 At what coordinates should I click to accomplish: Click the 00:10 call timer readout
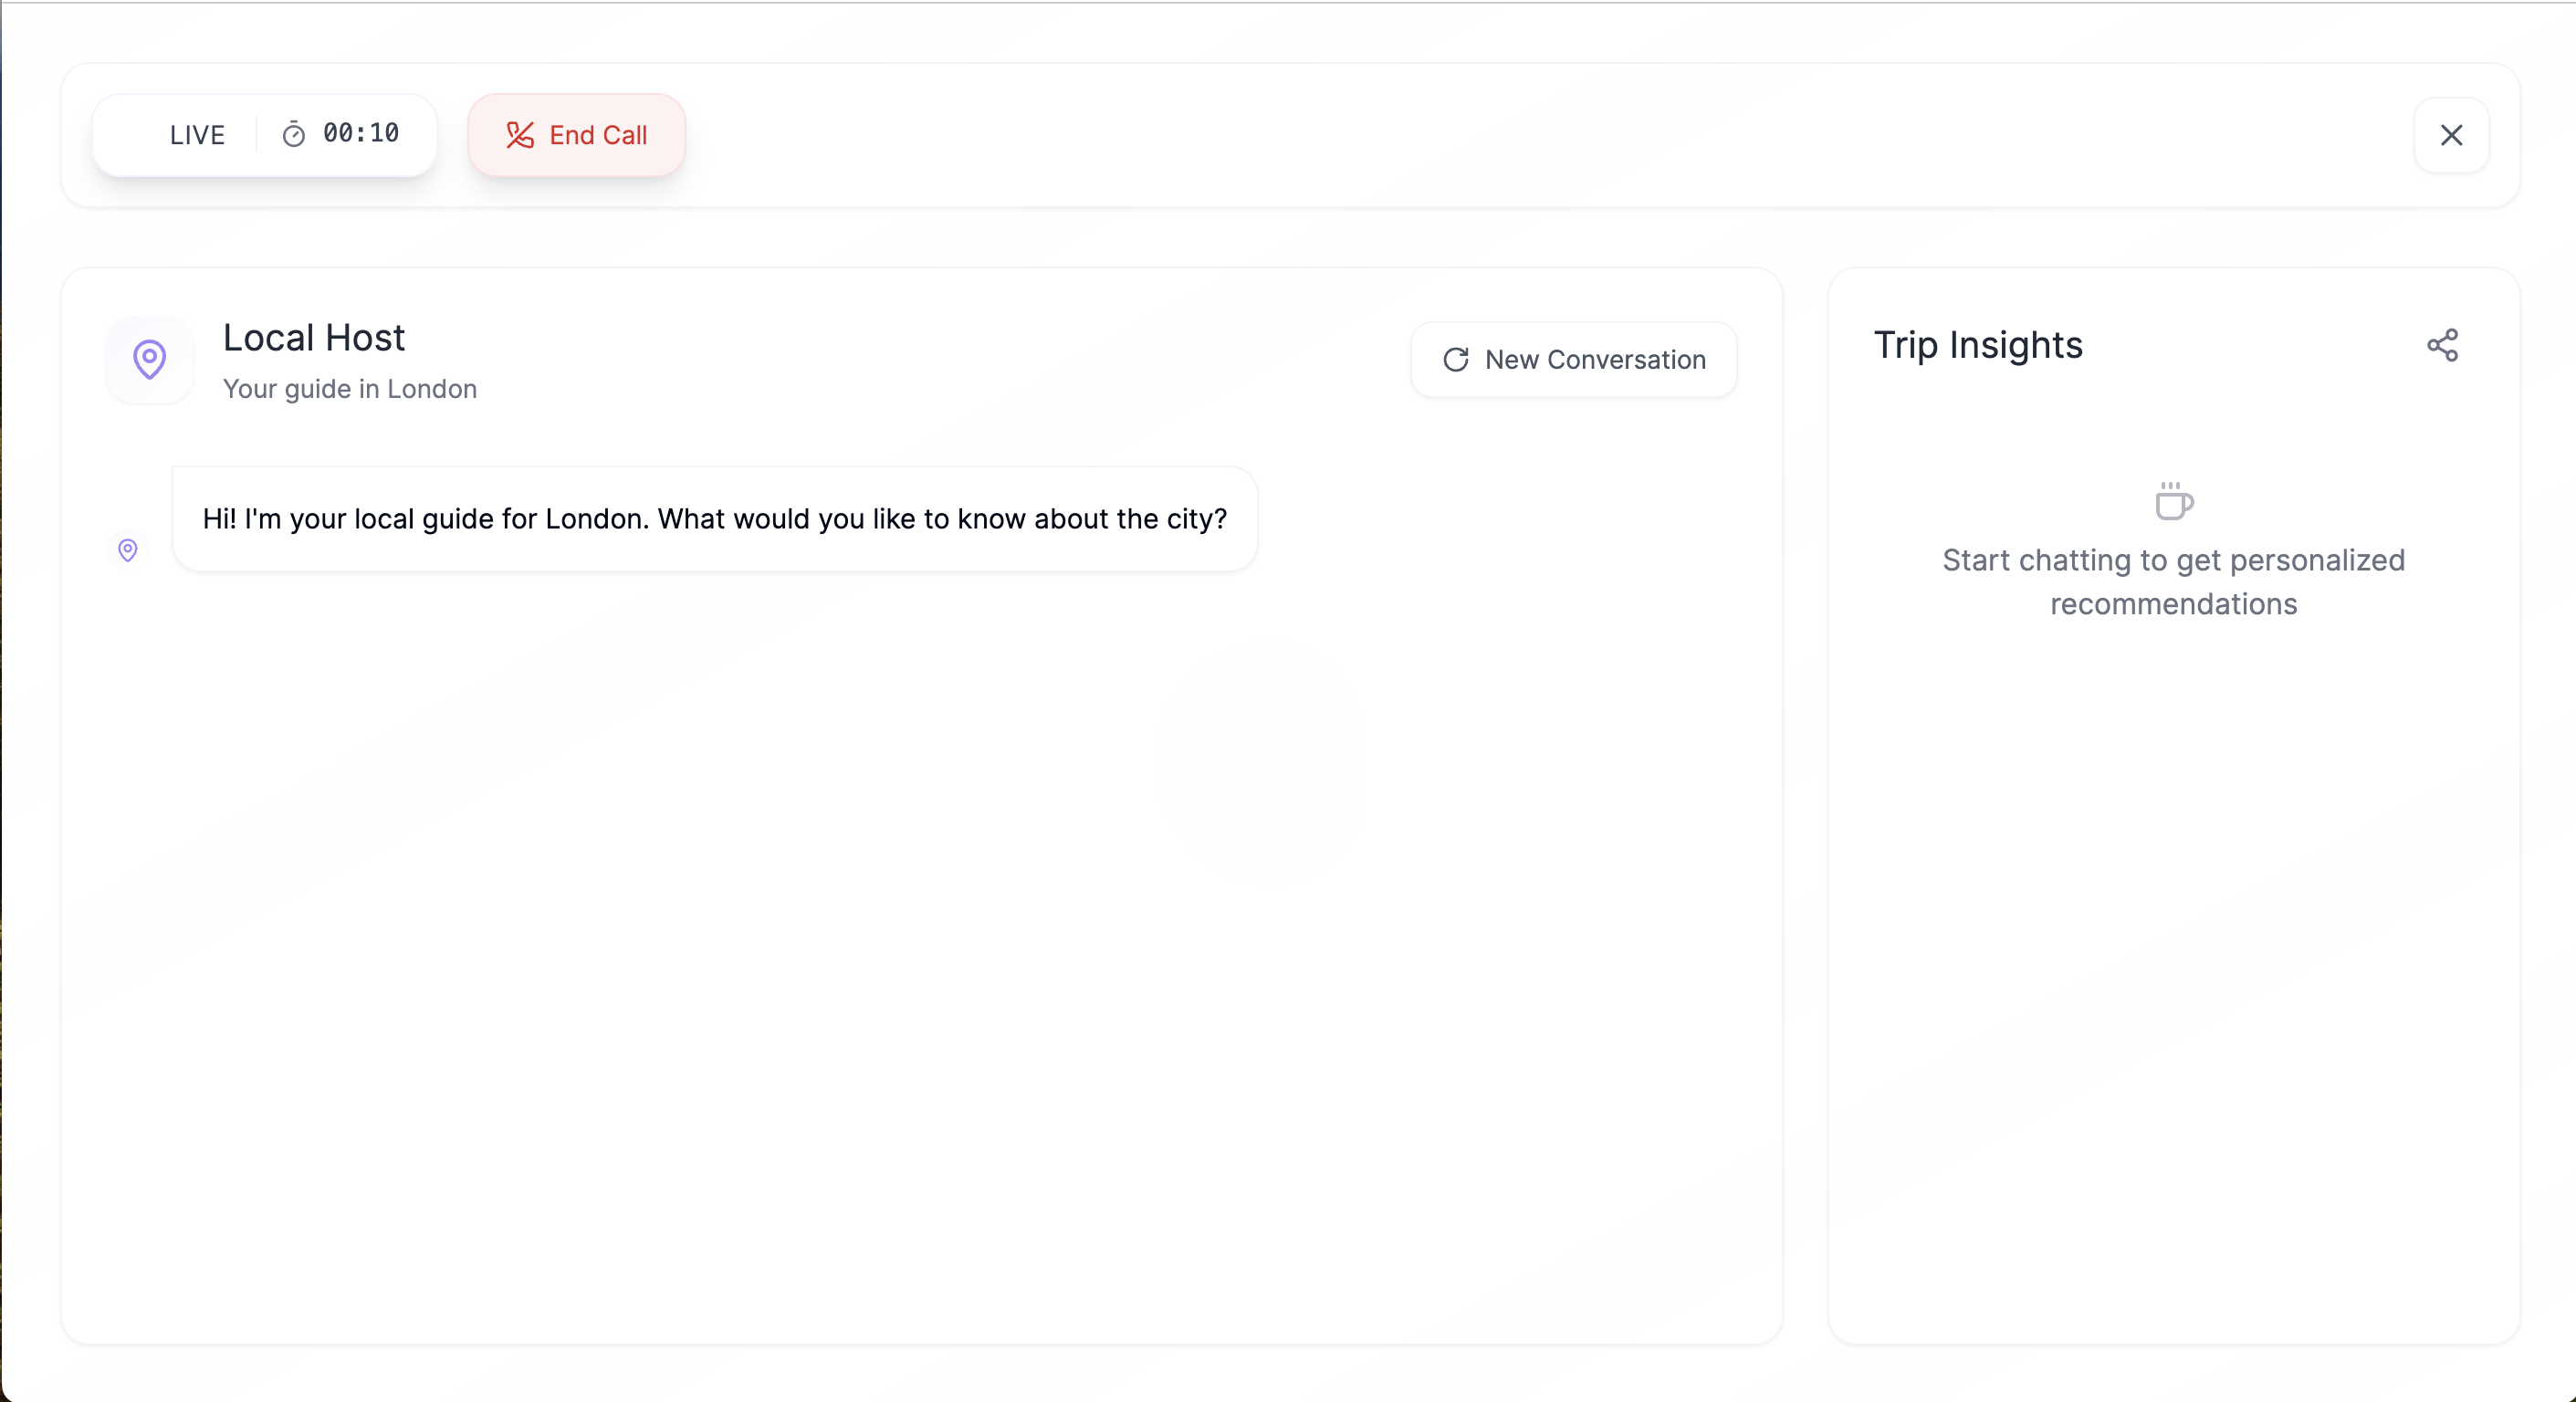[x=361, y=133]
